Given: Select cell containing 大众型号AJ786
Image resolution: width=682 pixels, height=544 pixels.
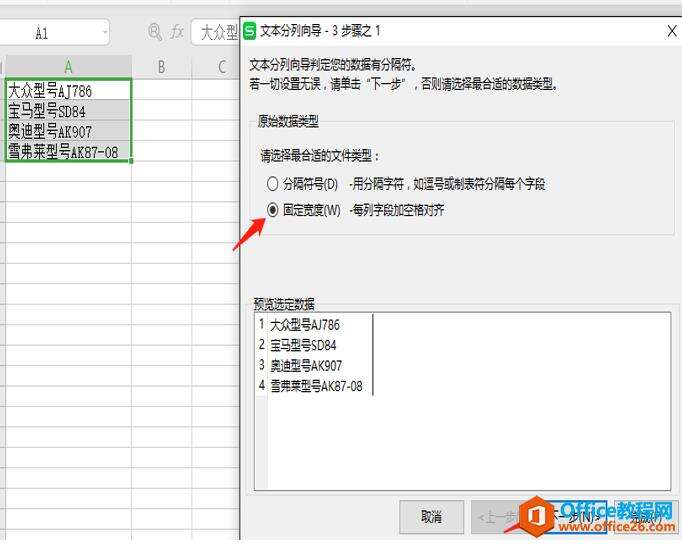Looking at the screenshot, I should (x=68, y=90).
